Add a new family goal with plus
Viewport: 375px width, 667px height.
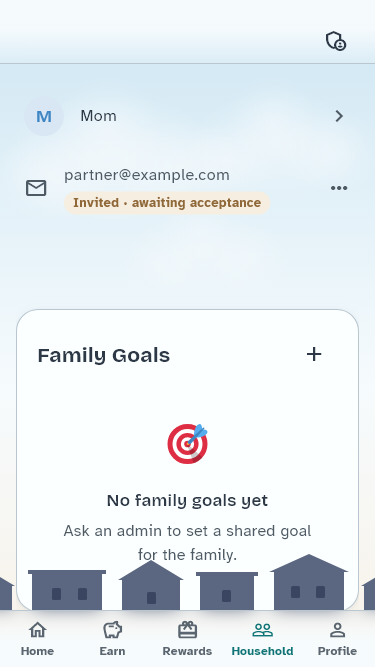314,354
